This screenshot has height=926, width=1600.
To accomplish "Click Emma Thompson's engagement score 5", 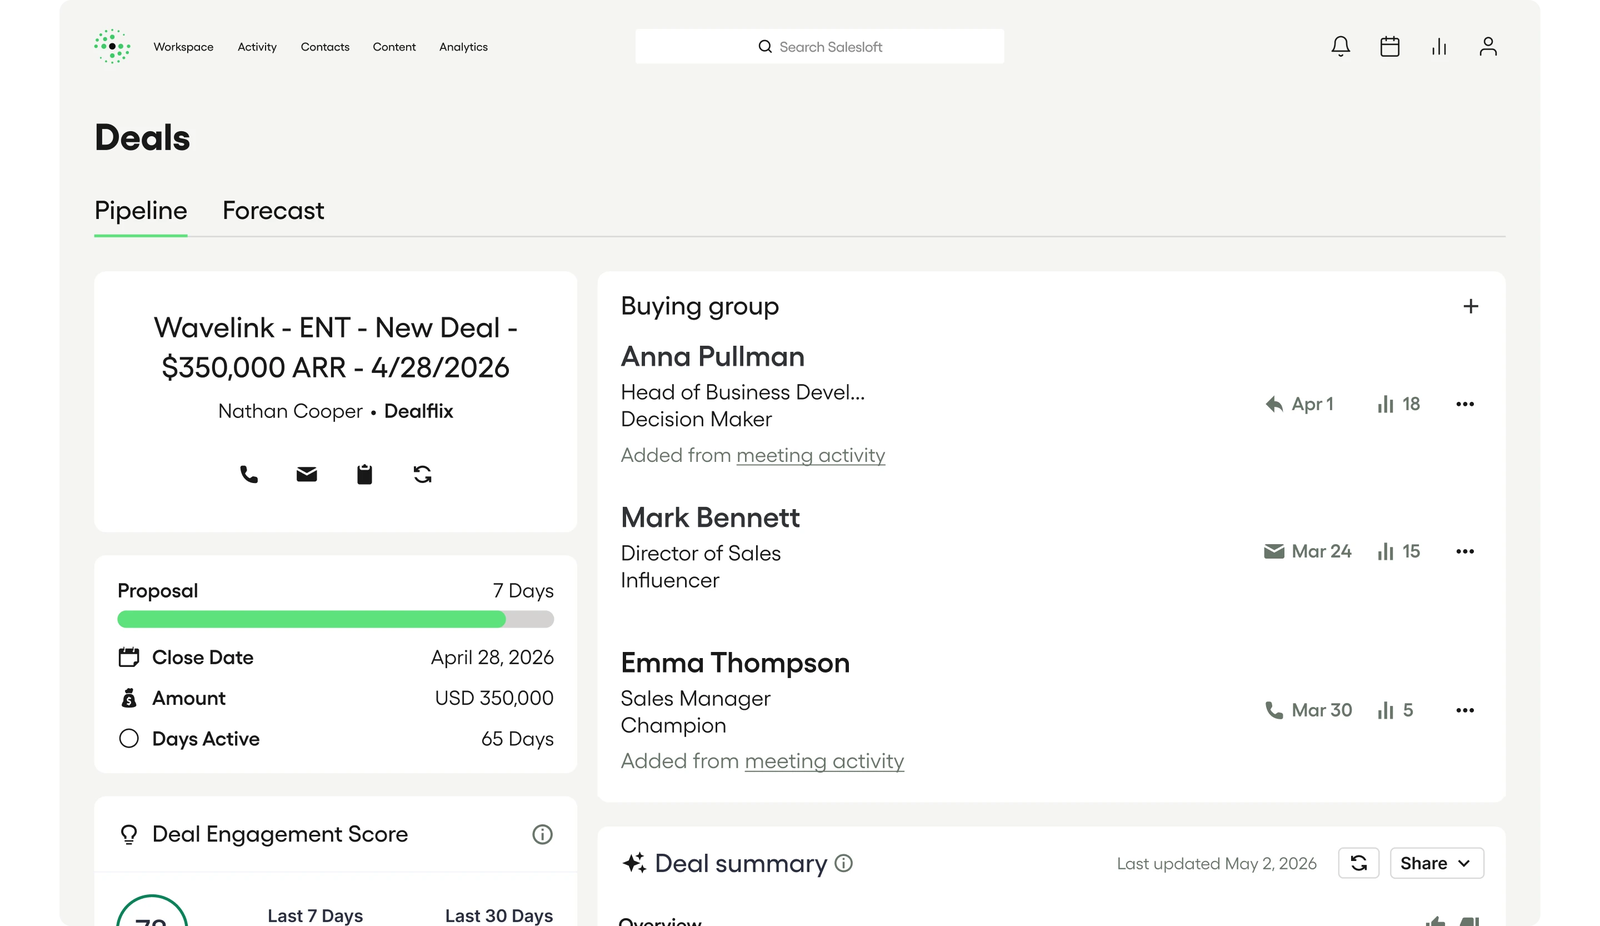I will point(1395,710).
